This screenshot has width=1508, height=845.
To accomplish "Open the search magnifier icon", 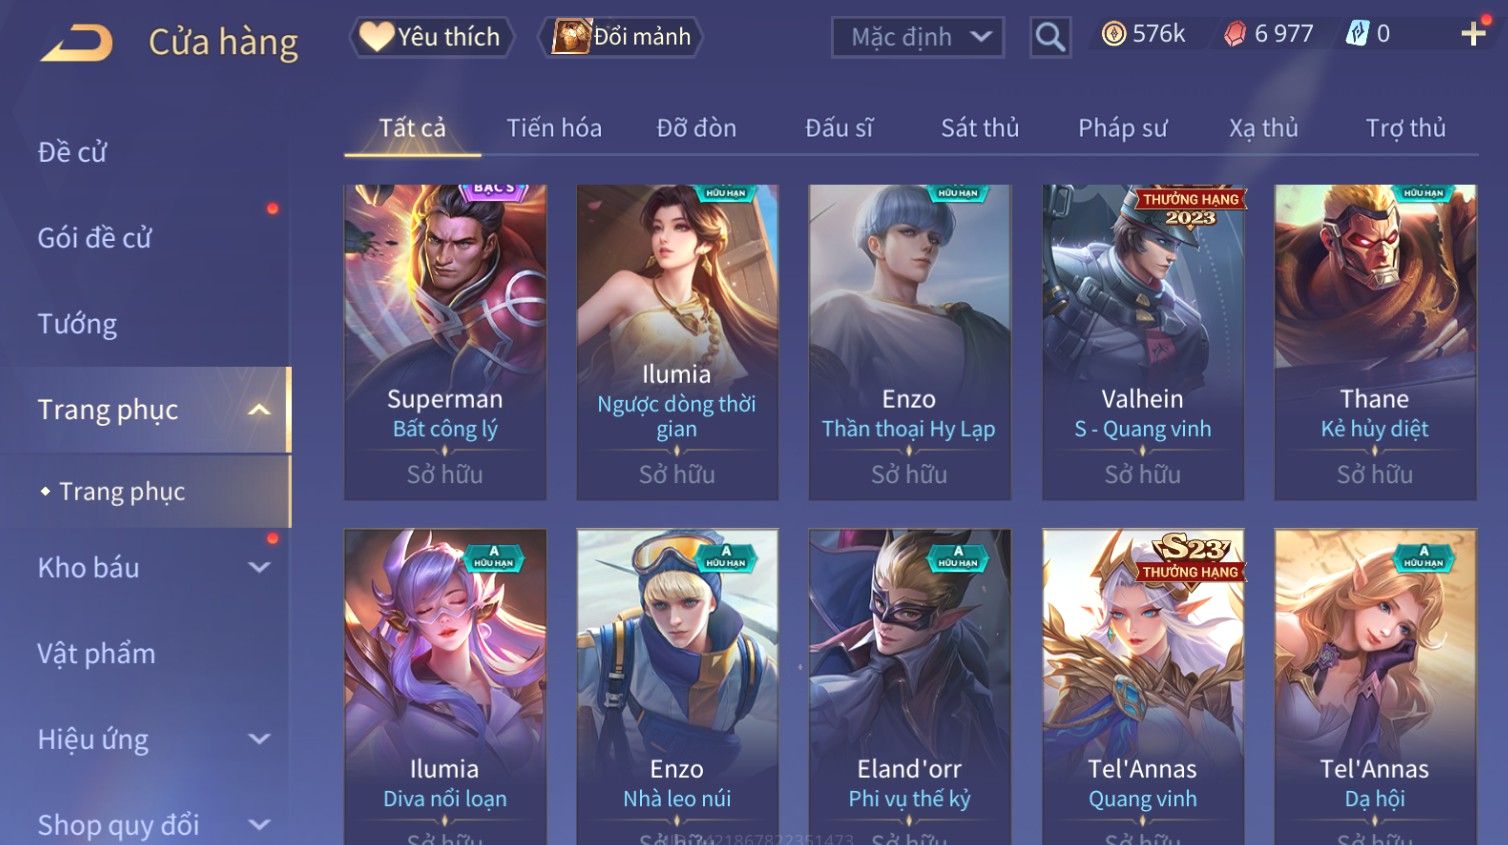I will coord(1050,37).
